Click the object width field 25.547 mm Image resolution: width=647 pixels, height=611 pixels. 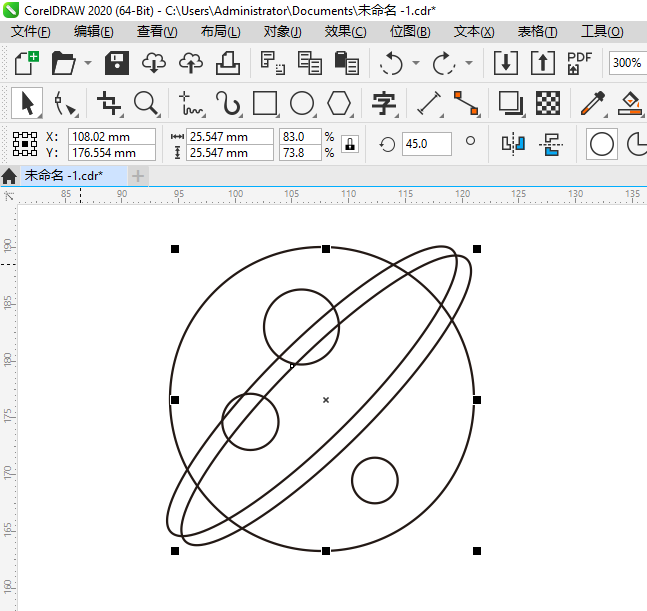coord(230,137)
